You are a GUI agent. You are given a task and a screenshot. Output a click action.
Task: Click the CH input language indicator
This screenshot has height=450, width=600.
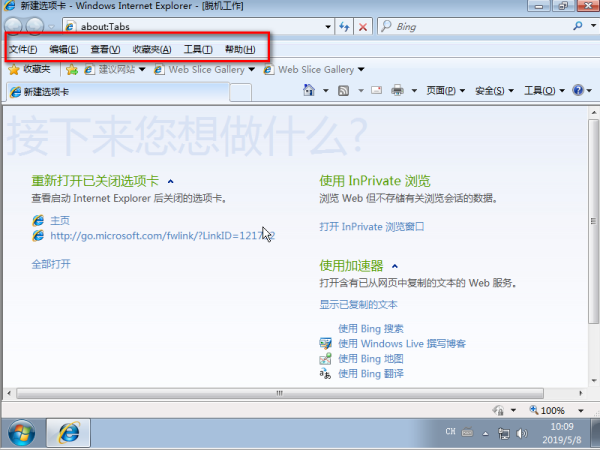[450, 432]
